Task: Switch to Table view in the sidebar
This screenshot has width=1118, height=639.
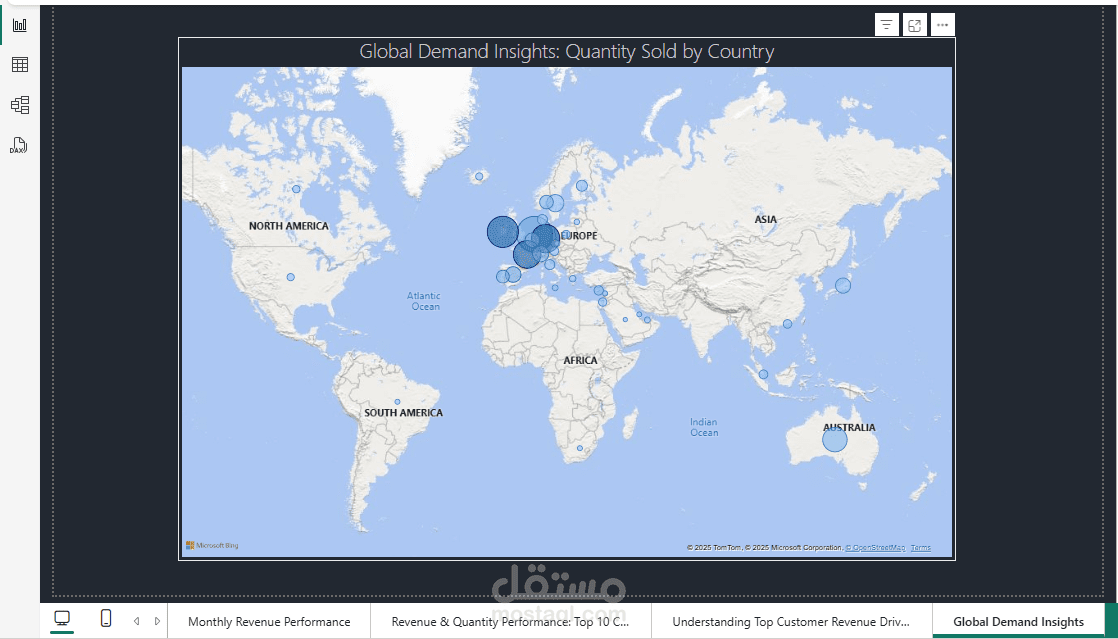Action: [x=20, y=65]
